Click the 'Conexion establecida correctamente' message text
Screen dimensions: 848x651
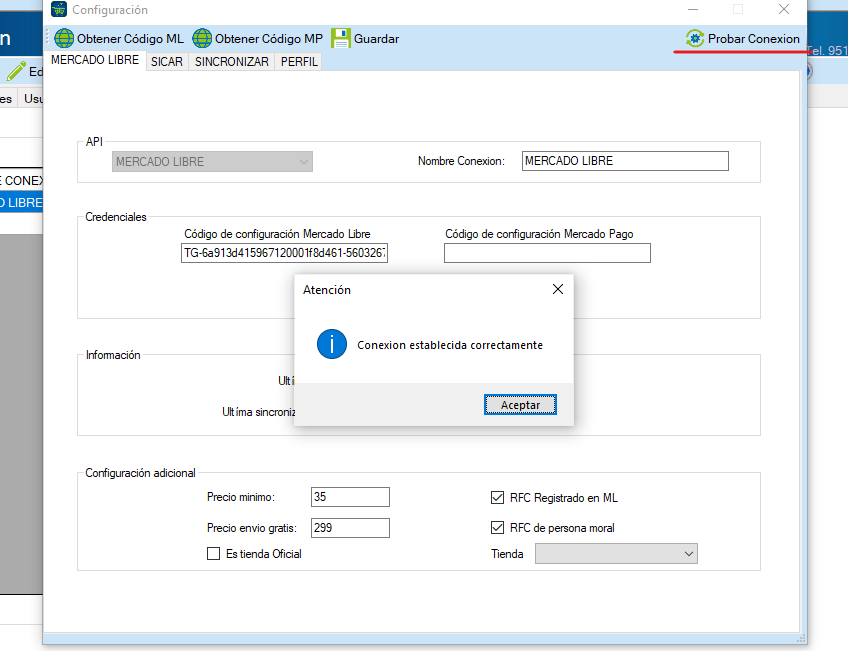(450, 345)
